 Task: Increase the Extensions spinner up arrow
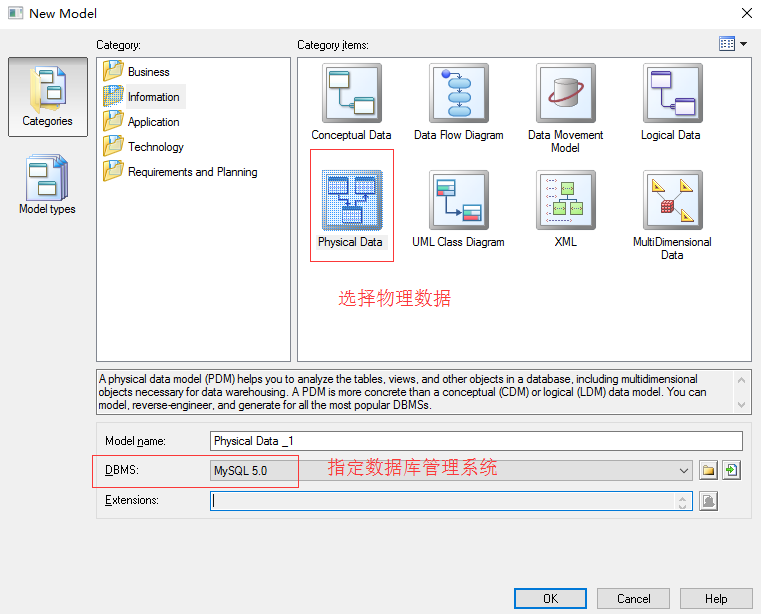[682, 497]
